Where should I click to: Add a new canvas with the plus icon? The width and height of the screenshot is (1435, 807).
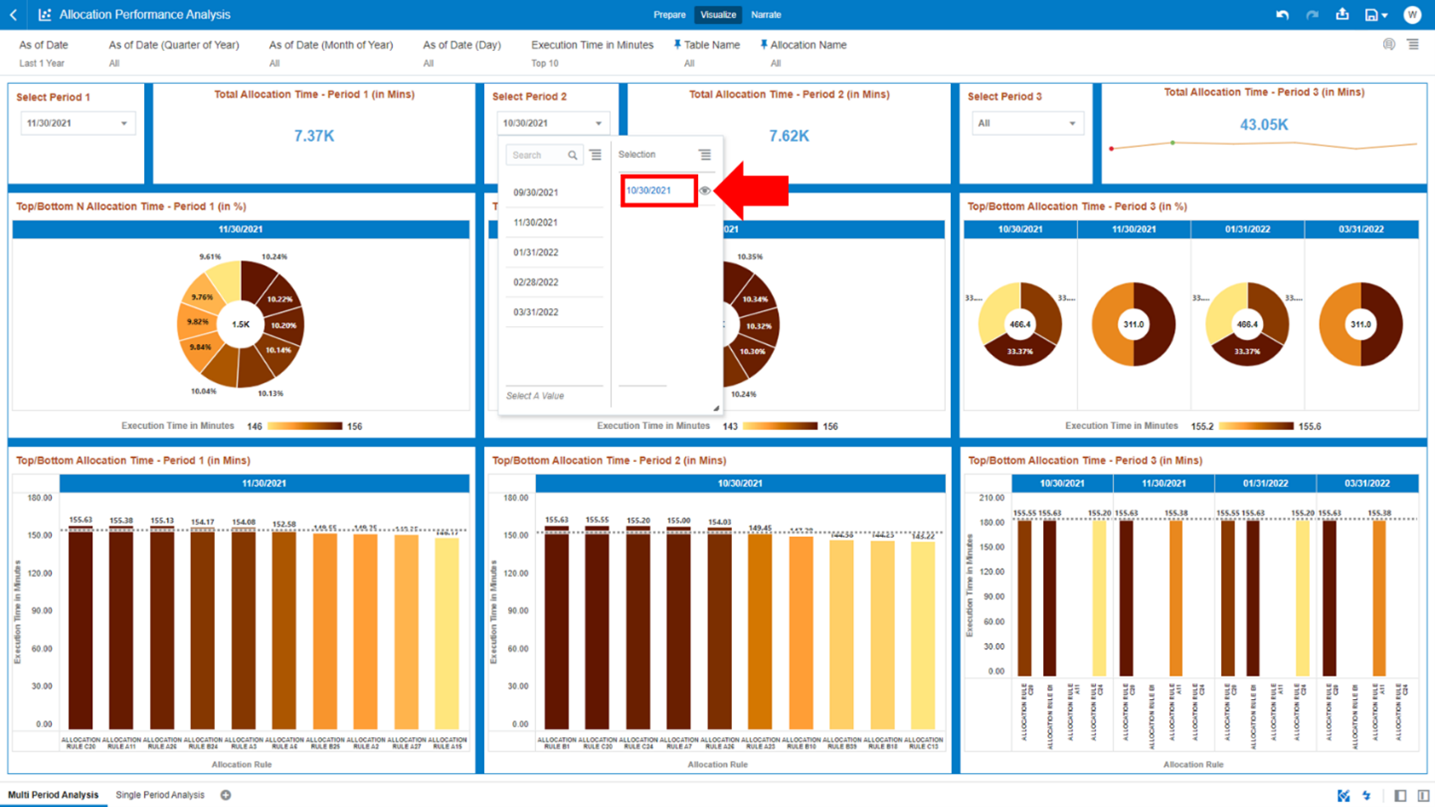point(226,795)
